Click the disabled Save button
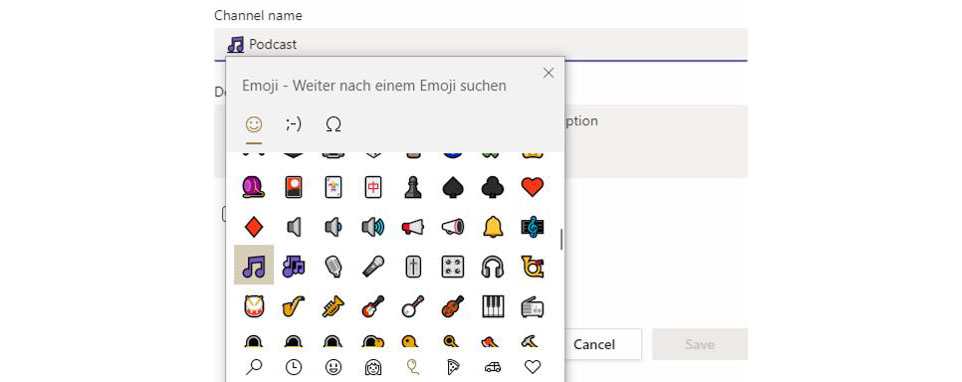The height and width of the screenshot is (382, 962). [699, 345]
